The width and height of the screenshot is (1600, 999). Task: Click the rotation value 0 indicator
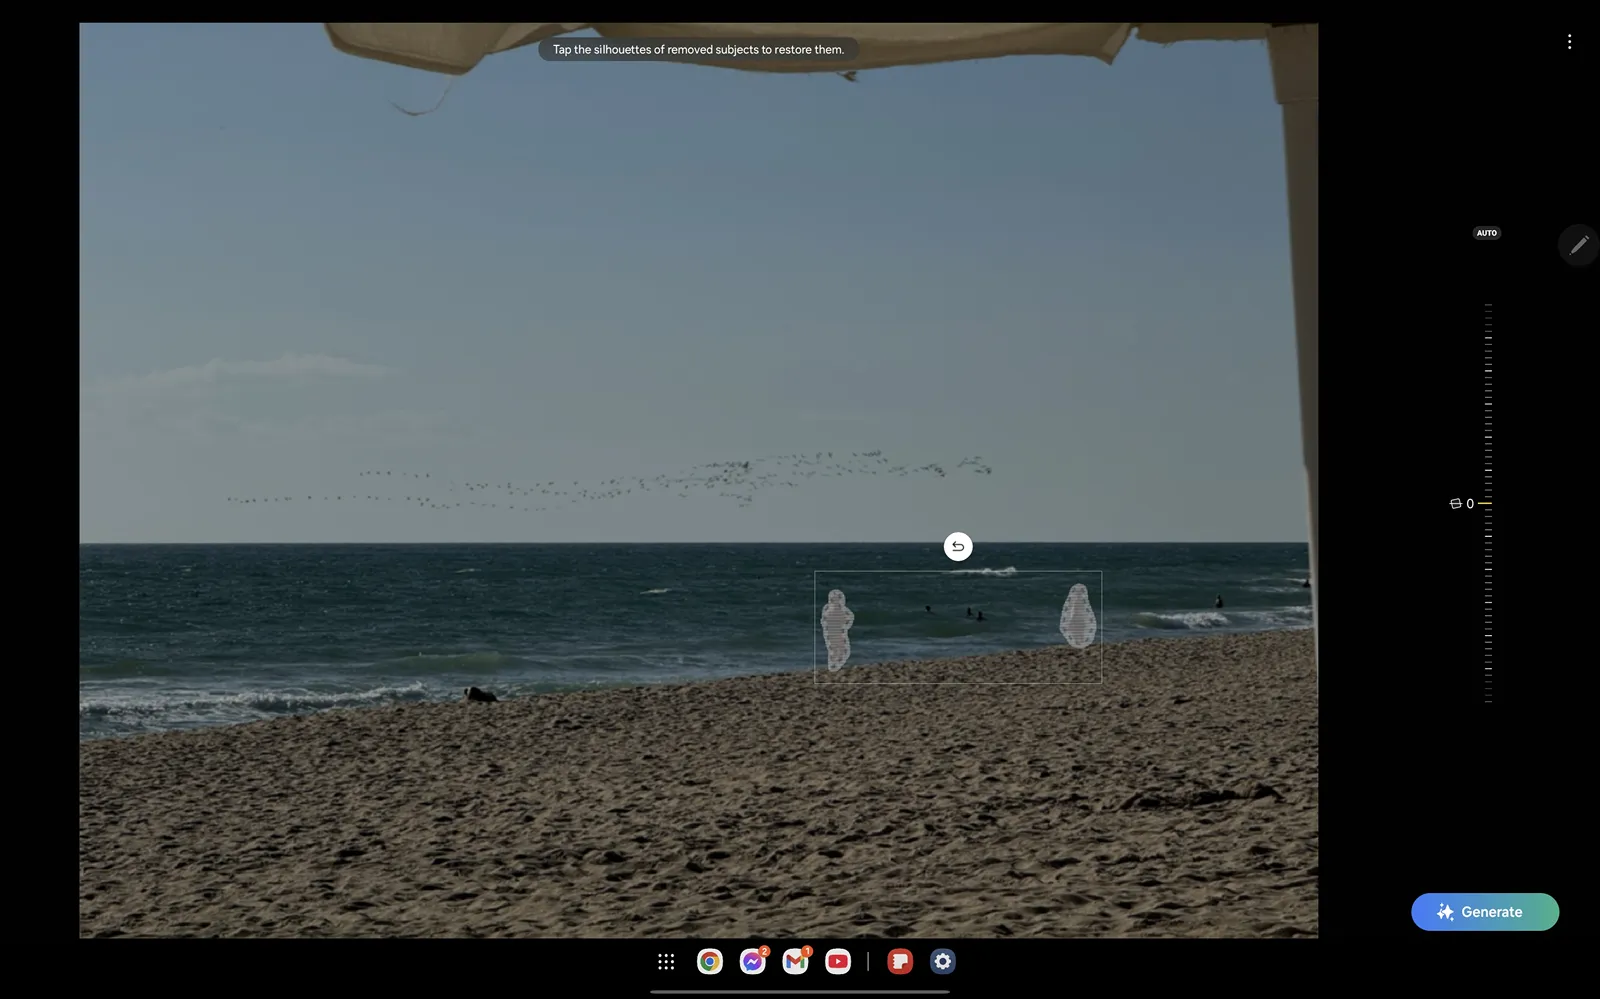click(1462, 504)
